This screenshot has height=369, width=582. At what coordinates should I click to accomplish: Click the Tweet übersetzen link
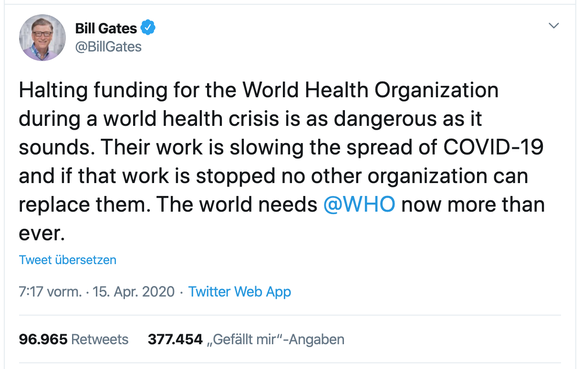point(68,260)
